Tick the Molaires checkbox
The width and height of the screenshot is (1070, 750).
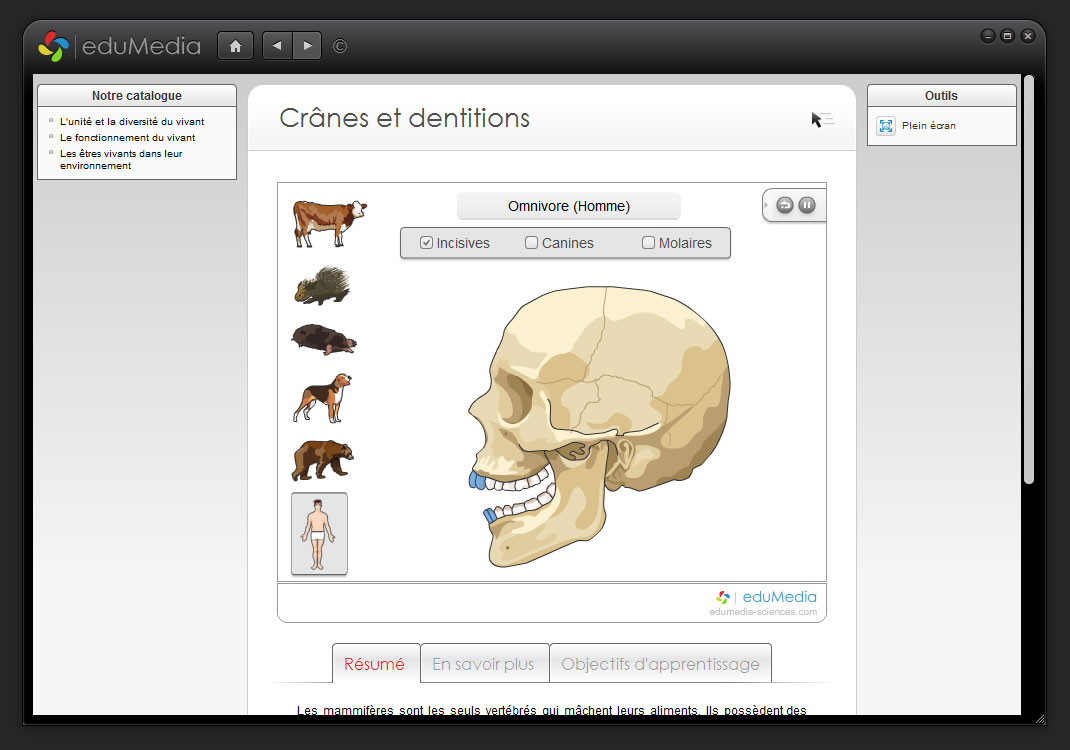pos(648,243)
